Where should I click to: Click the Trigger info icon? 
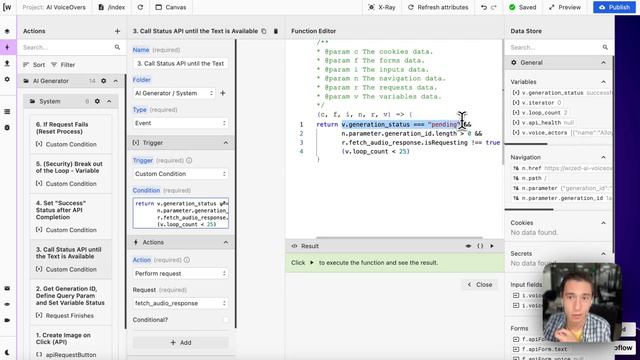(x=189, y=160)
